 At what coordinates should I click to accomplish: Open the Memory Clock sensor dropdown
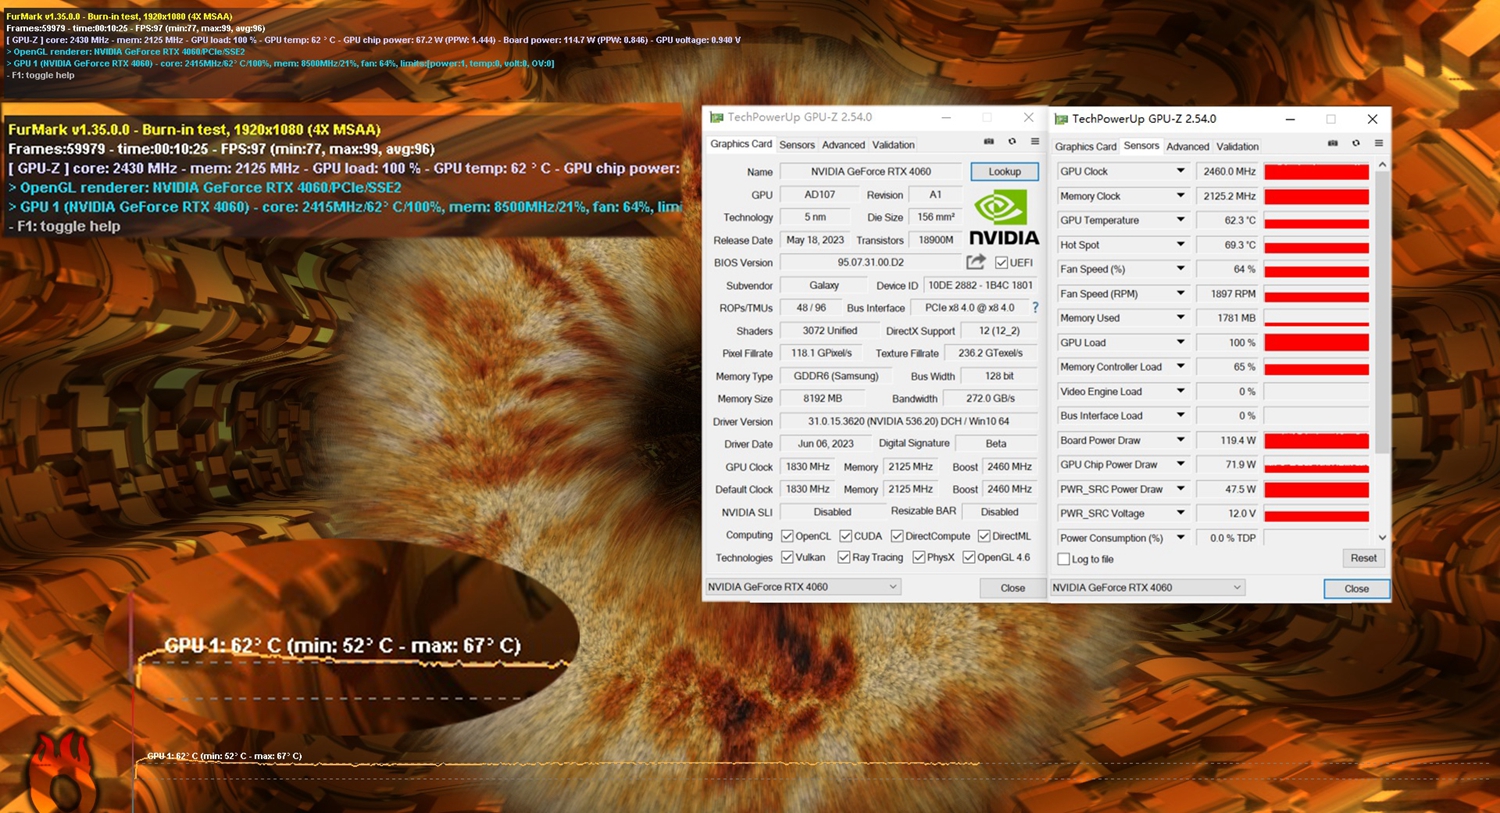click(x=1180, y=196)
